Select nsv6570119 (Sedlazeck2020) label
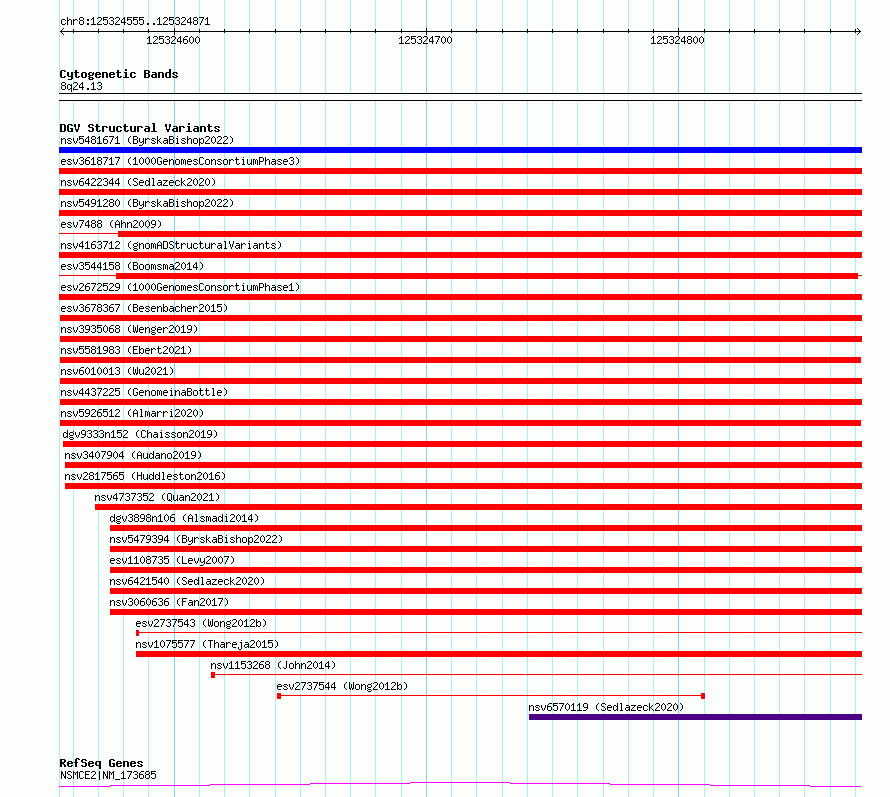 click(x=606, y=707)
